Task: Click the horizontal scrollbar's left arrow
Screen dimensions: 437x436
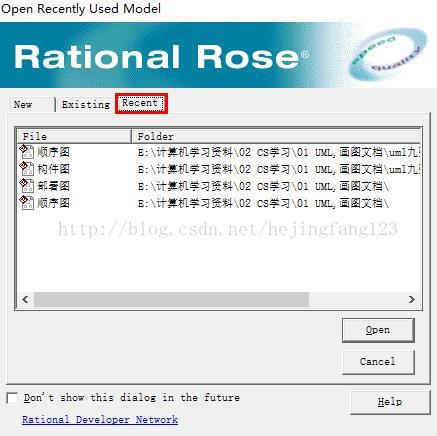Action: (25, 299)
